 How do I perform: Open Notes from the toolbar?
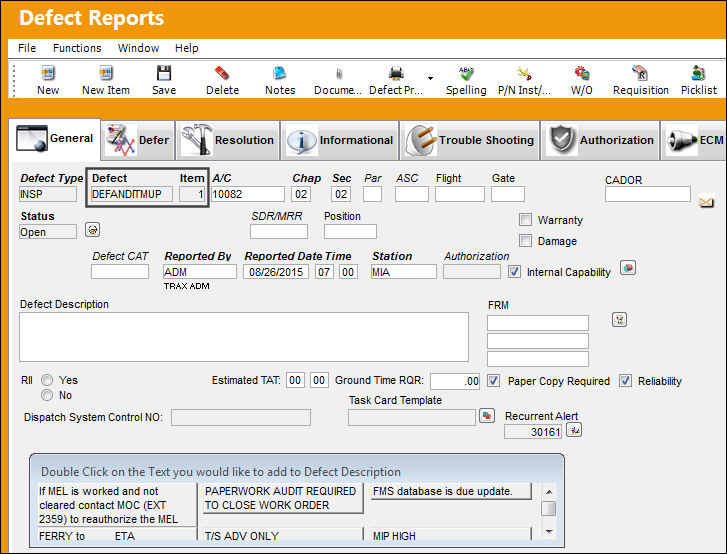click(x=280, y=73)
